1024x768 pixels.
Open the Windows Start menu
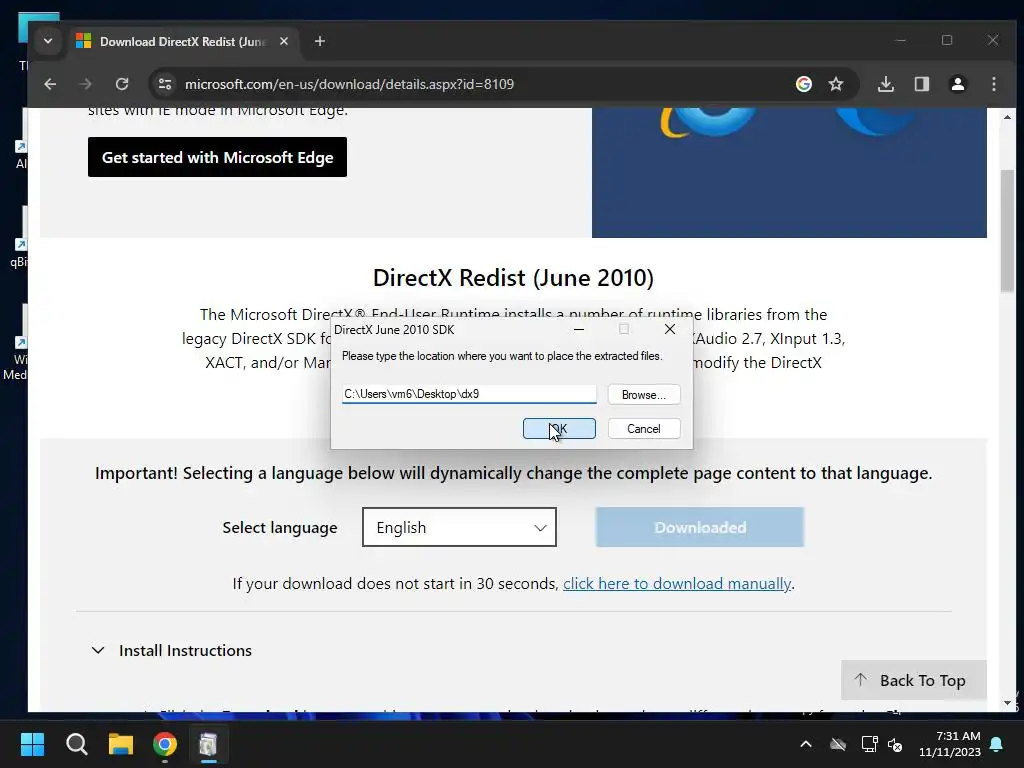32,744
